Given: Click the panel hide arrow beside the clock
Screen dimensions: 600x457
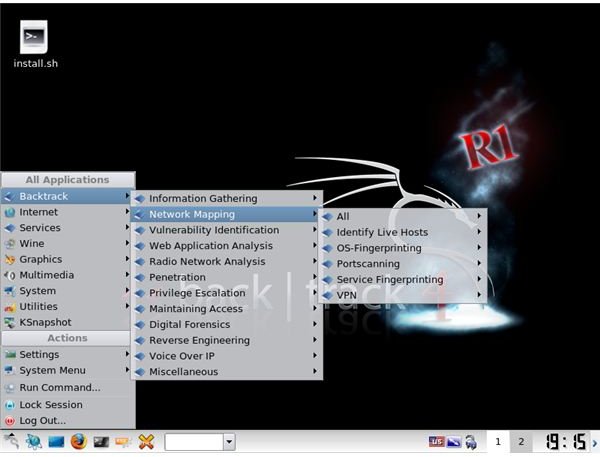Looking at the screenshot, I should point(595,443).
